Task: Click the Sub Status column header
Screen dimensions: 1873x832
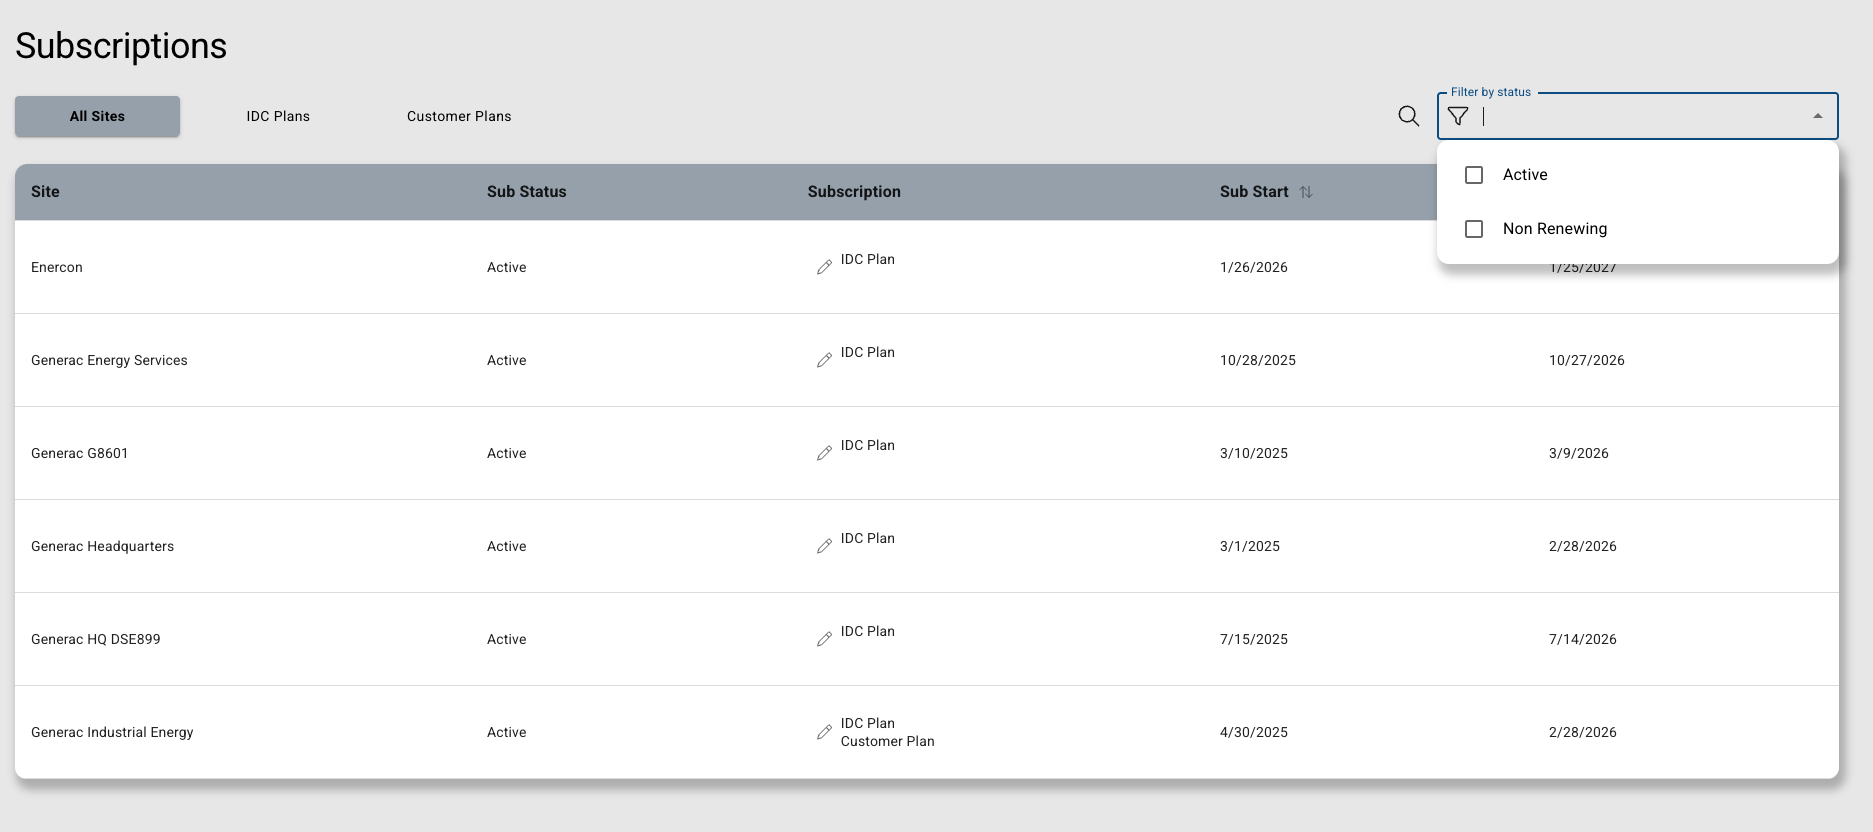Action: (x=526, y=192)
